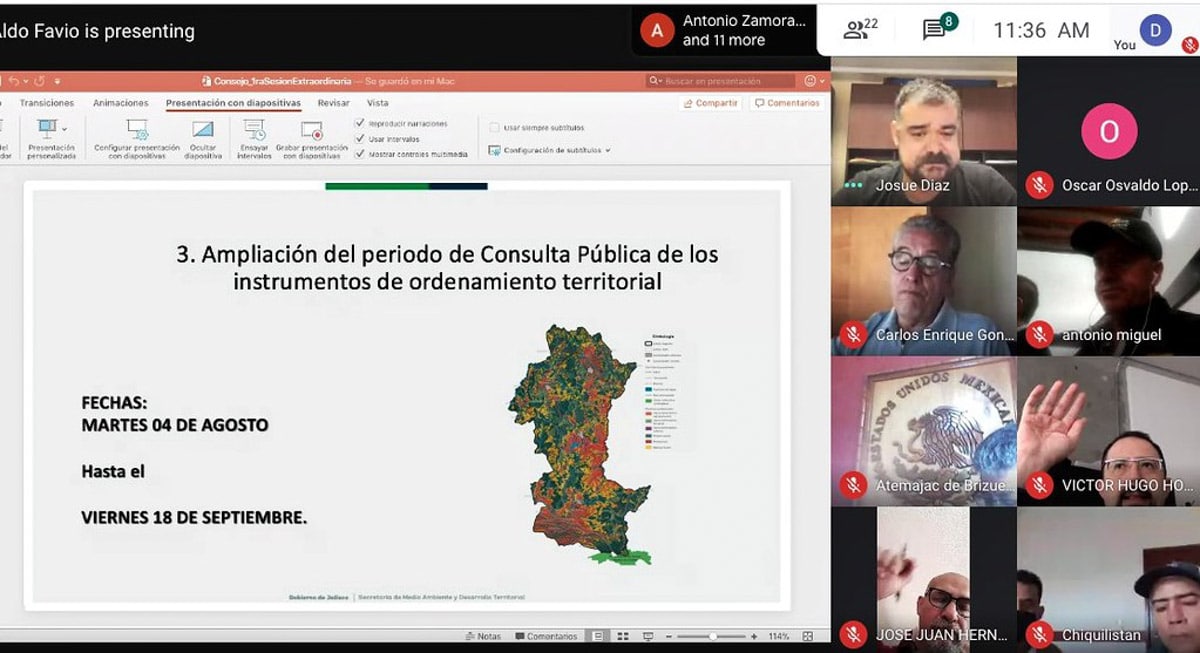Viewport: 1200px width, 653px height.
Task: Click the Ocultar diapositiva icon
Action: coord(203,130)
